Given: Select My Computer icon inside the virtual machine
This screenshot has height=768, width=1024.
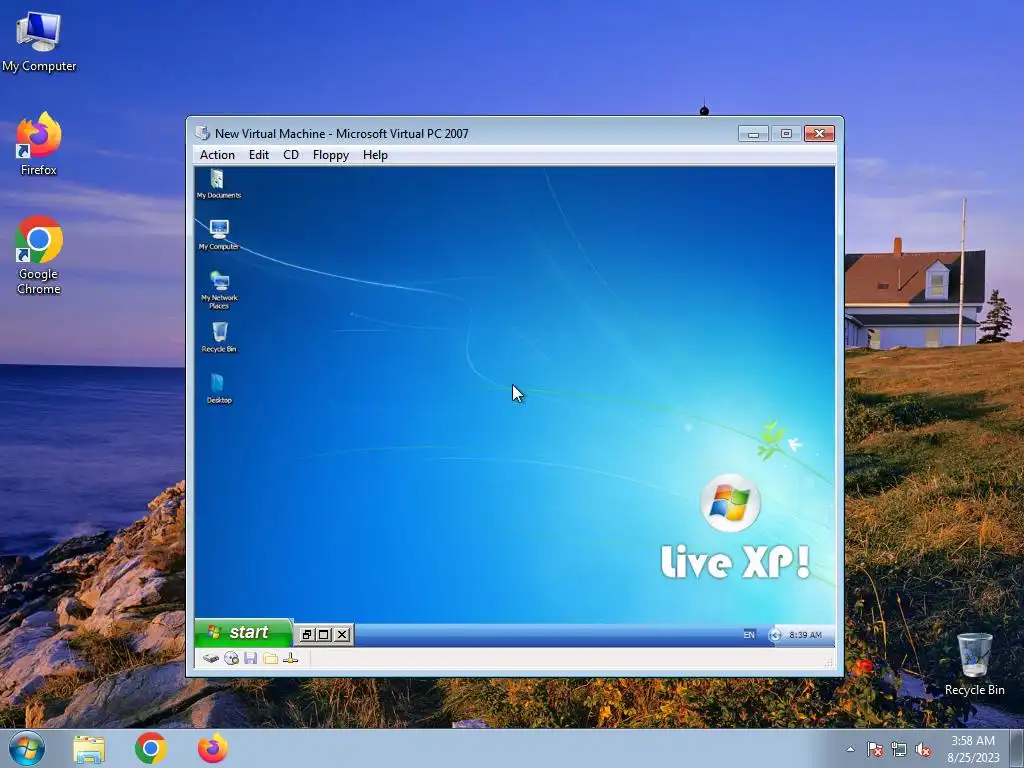Looking at the screenshot, I should pos(218,235).
